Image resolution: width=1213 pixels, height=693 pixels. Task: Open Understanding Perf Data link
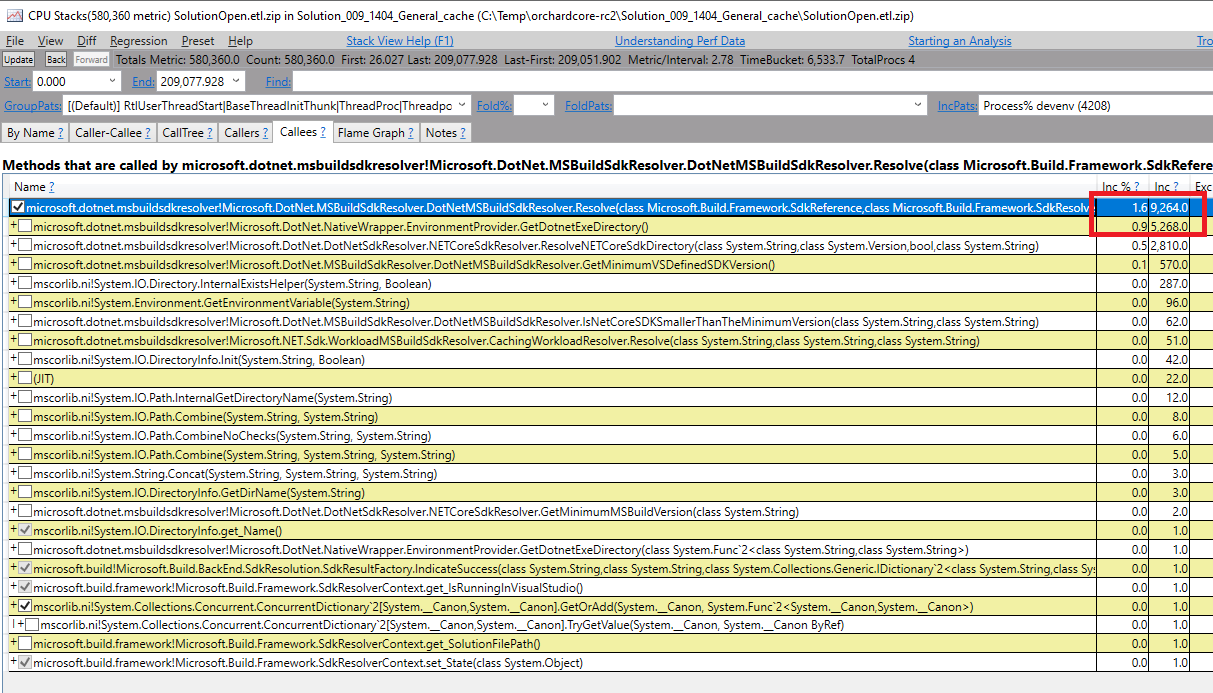[680, 41]
